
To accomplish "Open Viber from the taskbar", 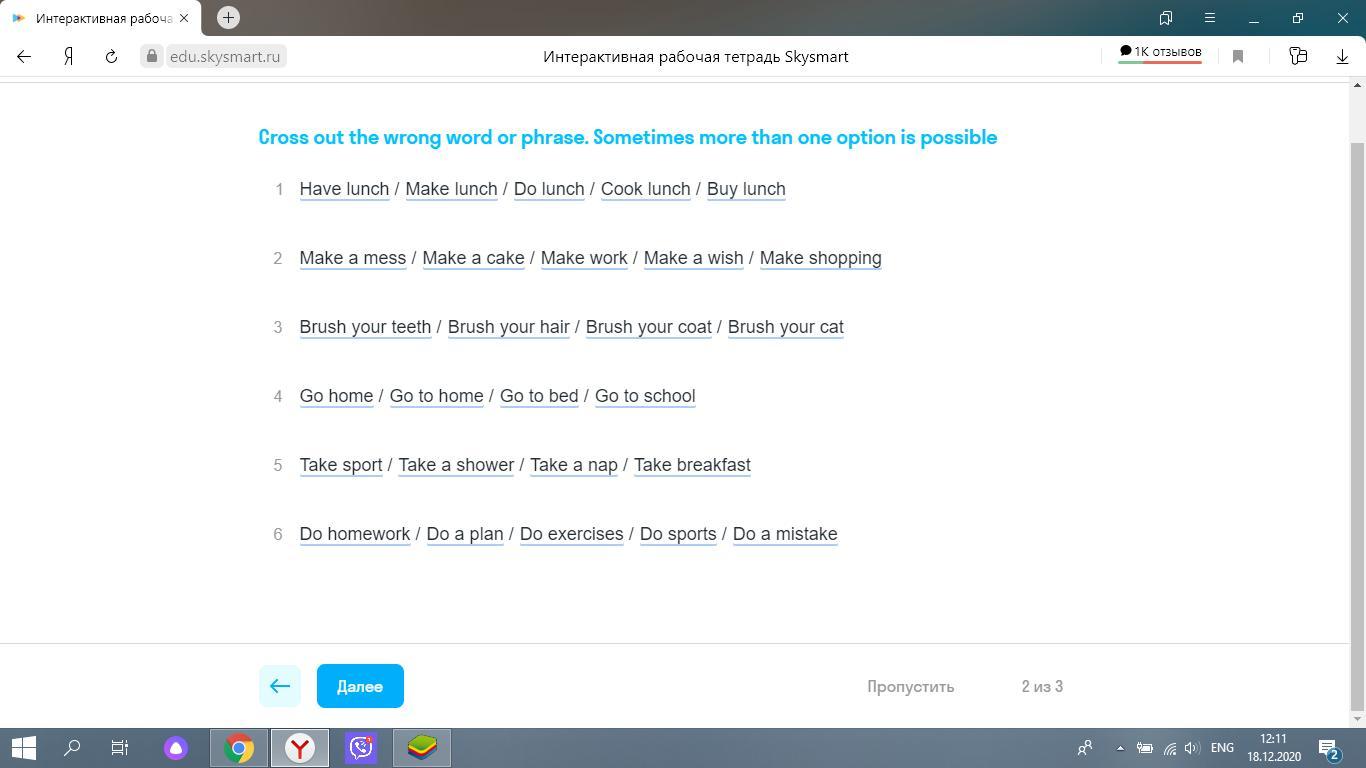I will click(361, 748).
